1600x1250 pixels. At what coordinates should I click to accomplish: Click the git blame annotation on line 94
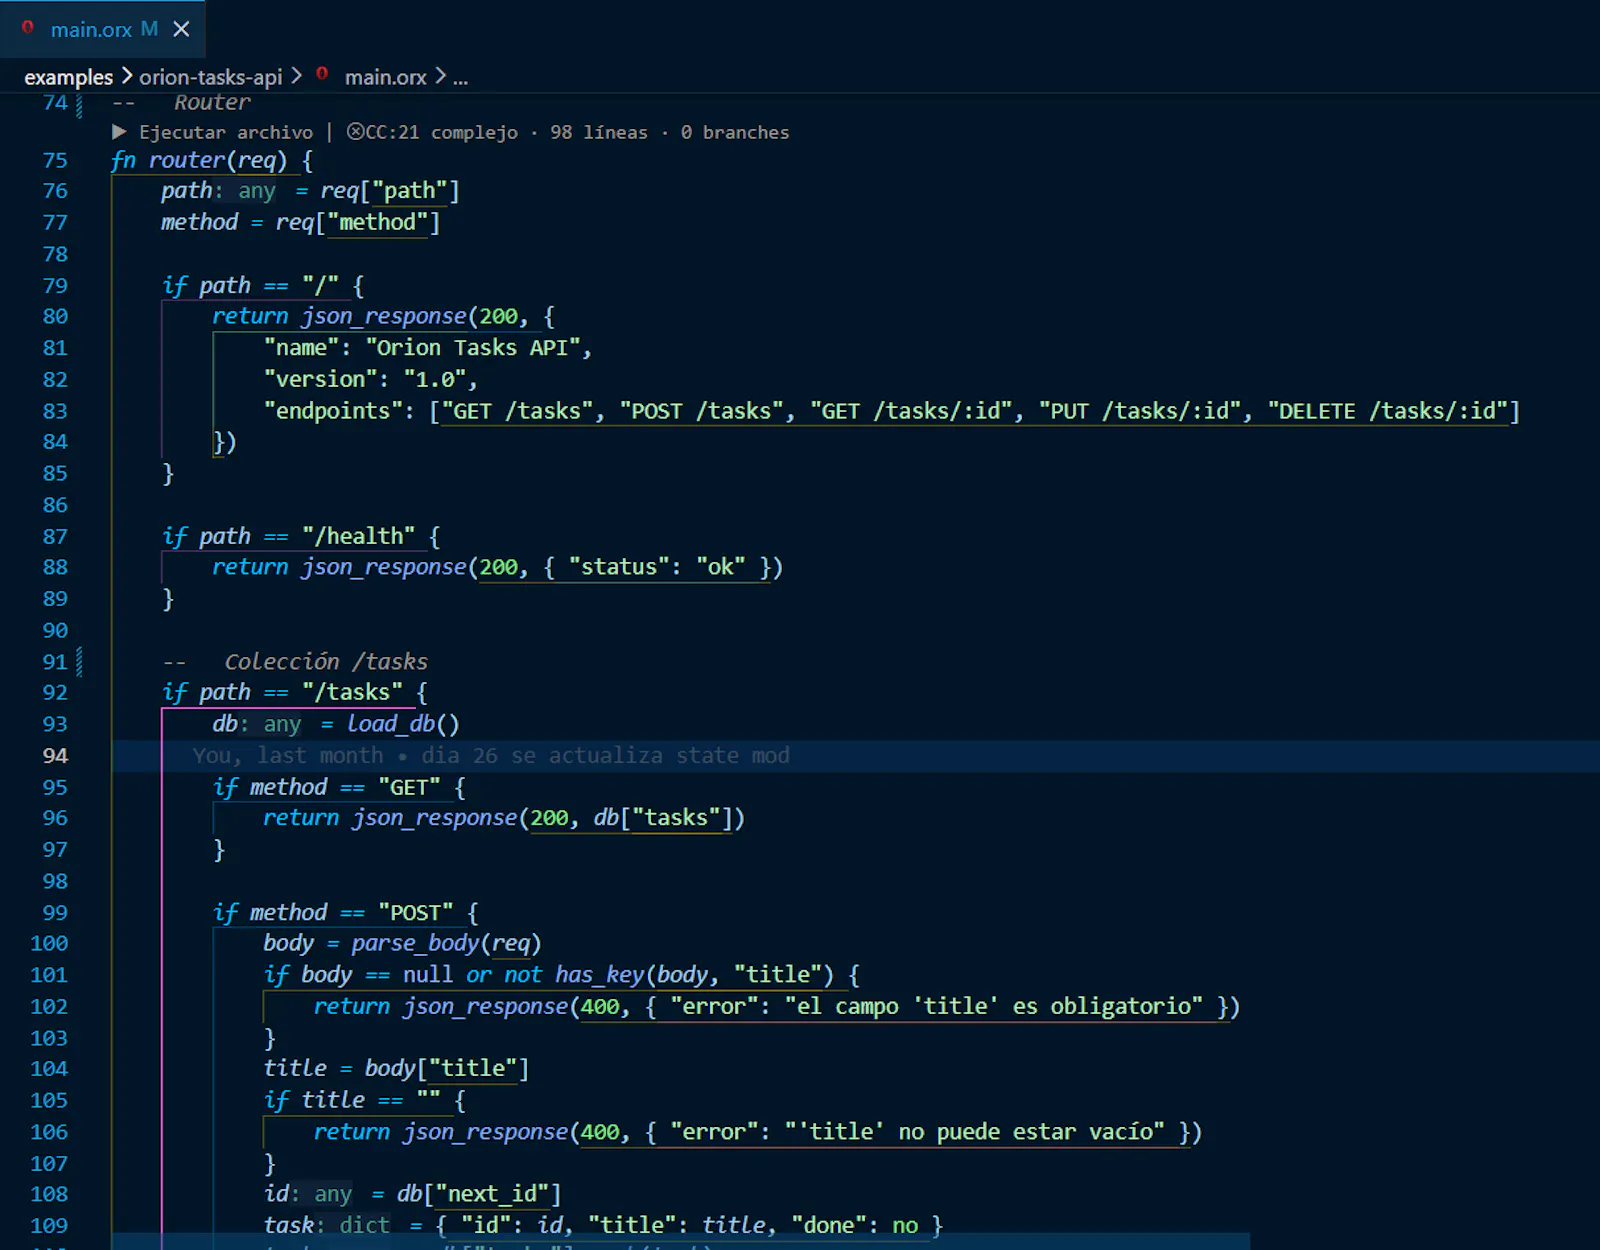(491, 755)
